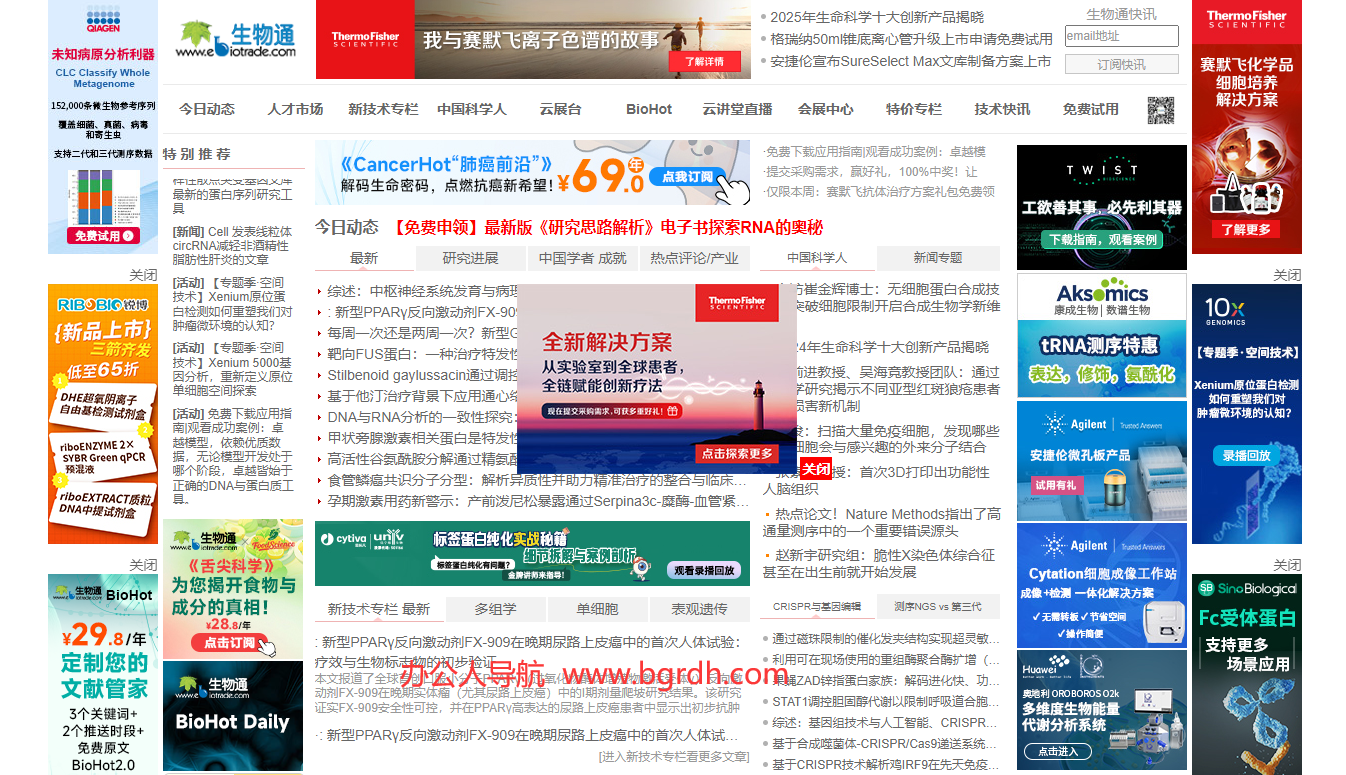This screenshot has width=1346, height=775.
Task: Open sidebar 【专题季·空间技术】Xenium 5000基因分析 item
Action: 232,369
